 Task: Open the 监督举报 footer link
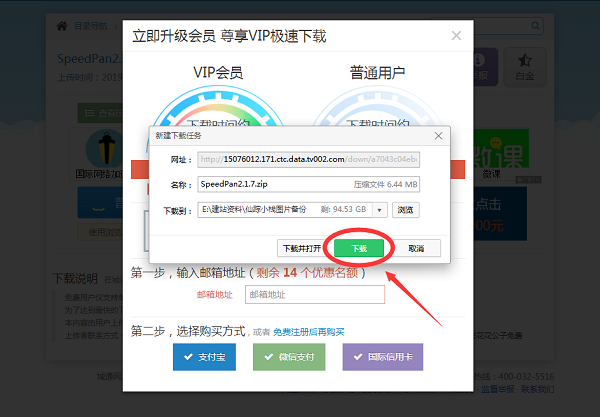pos(497,389)
